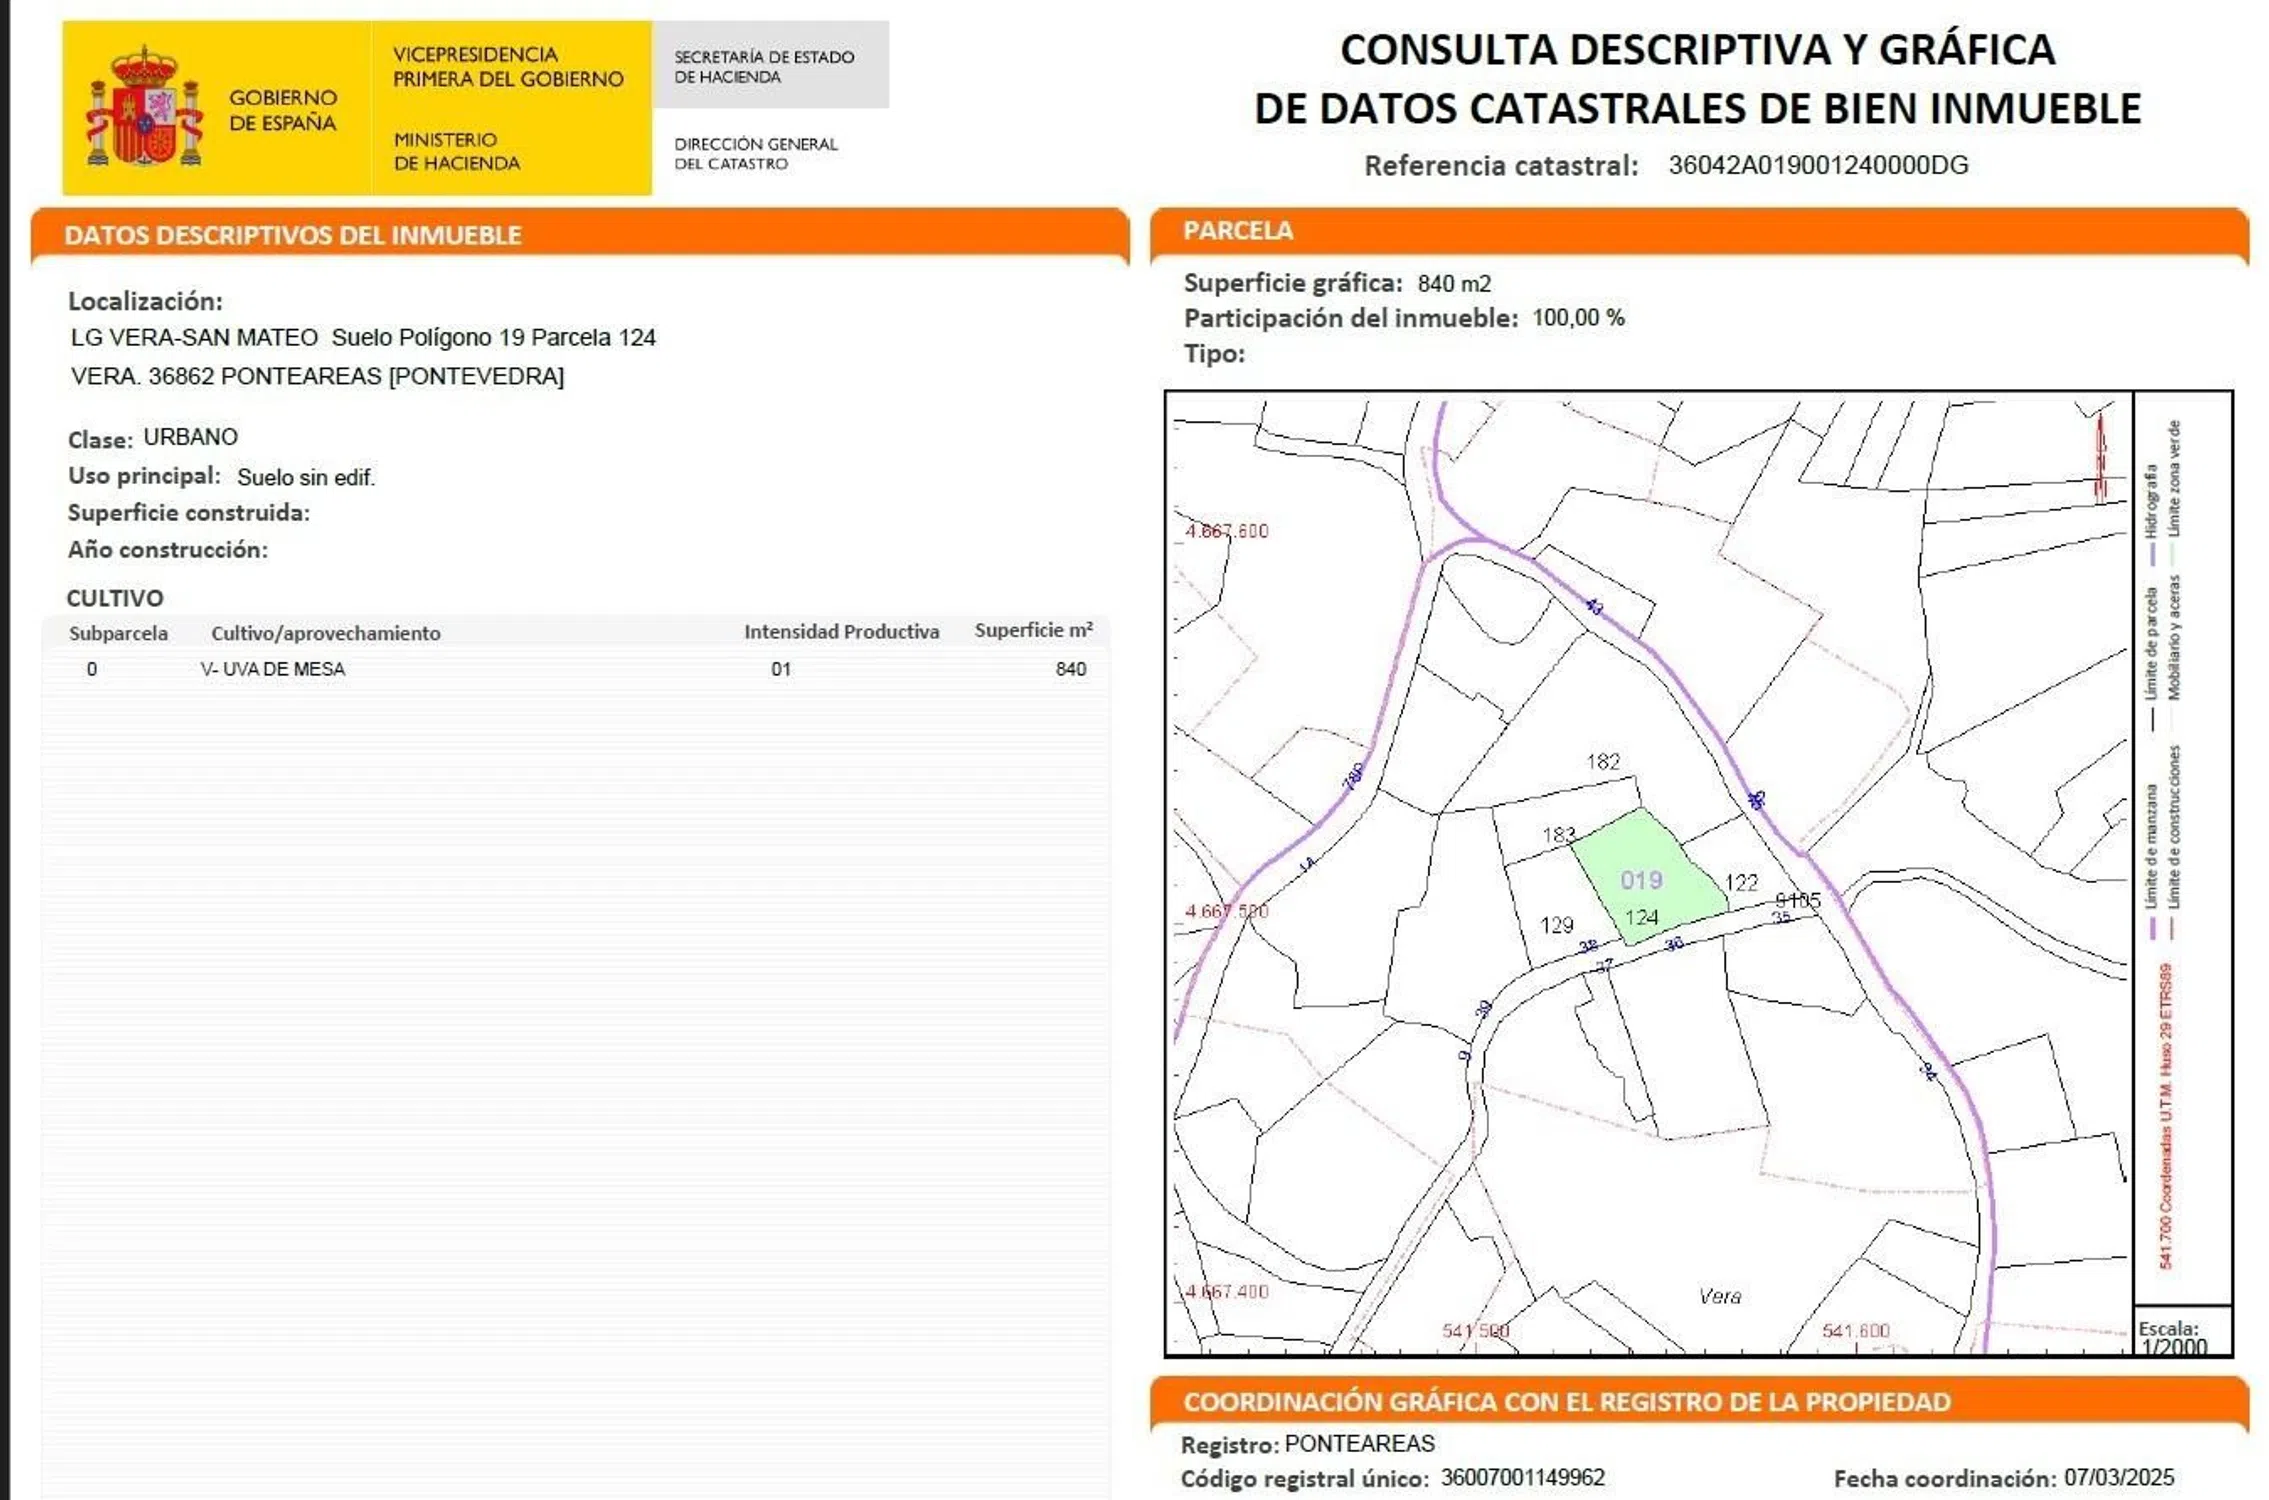Click the Datos Descriptivos del Inmueble header
The height and width of the screenshot is (1500, 2269).
click(293, 235)
